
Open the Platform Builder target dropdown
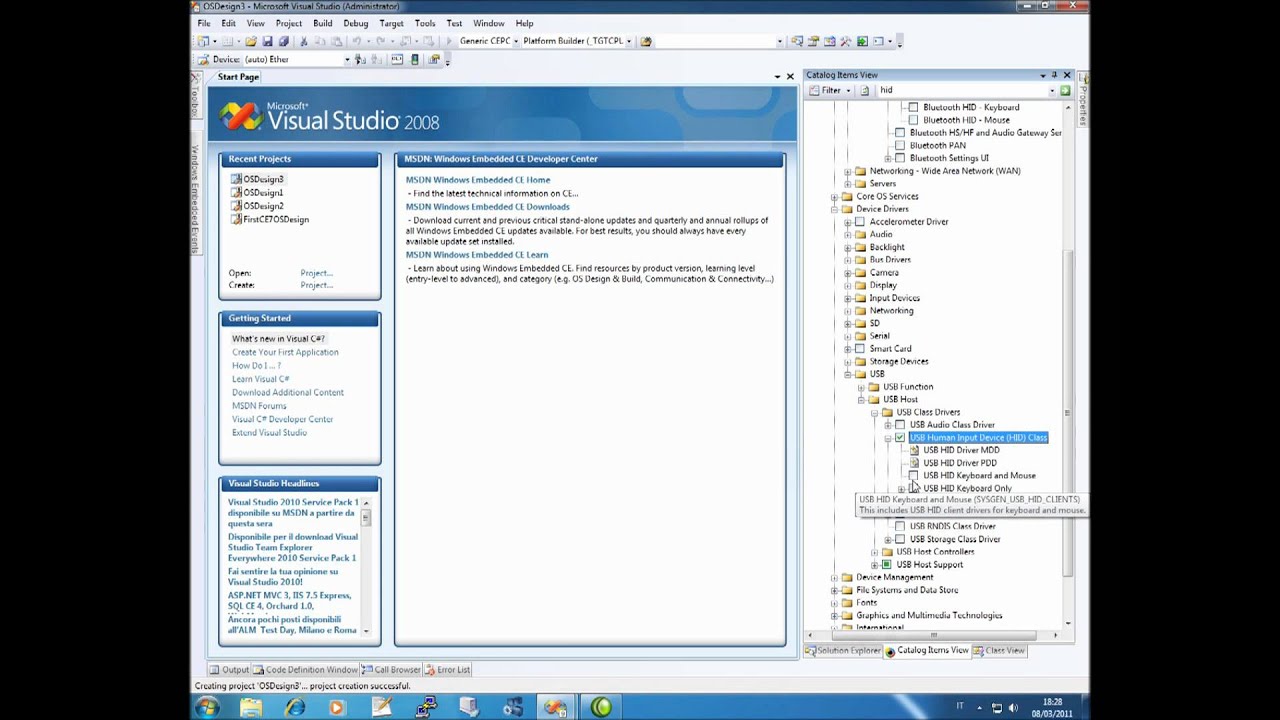coord(628,41)
